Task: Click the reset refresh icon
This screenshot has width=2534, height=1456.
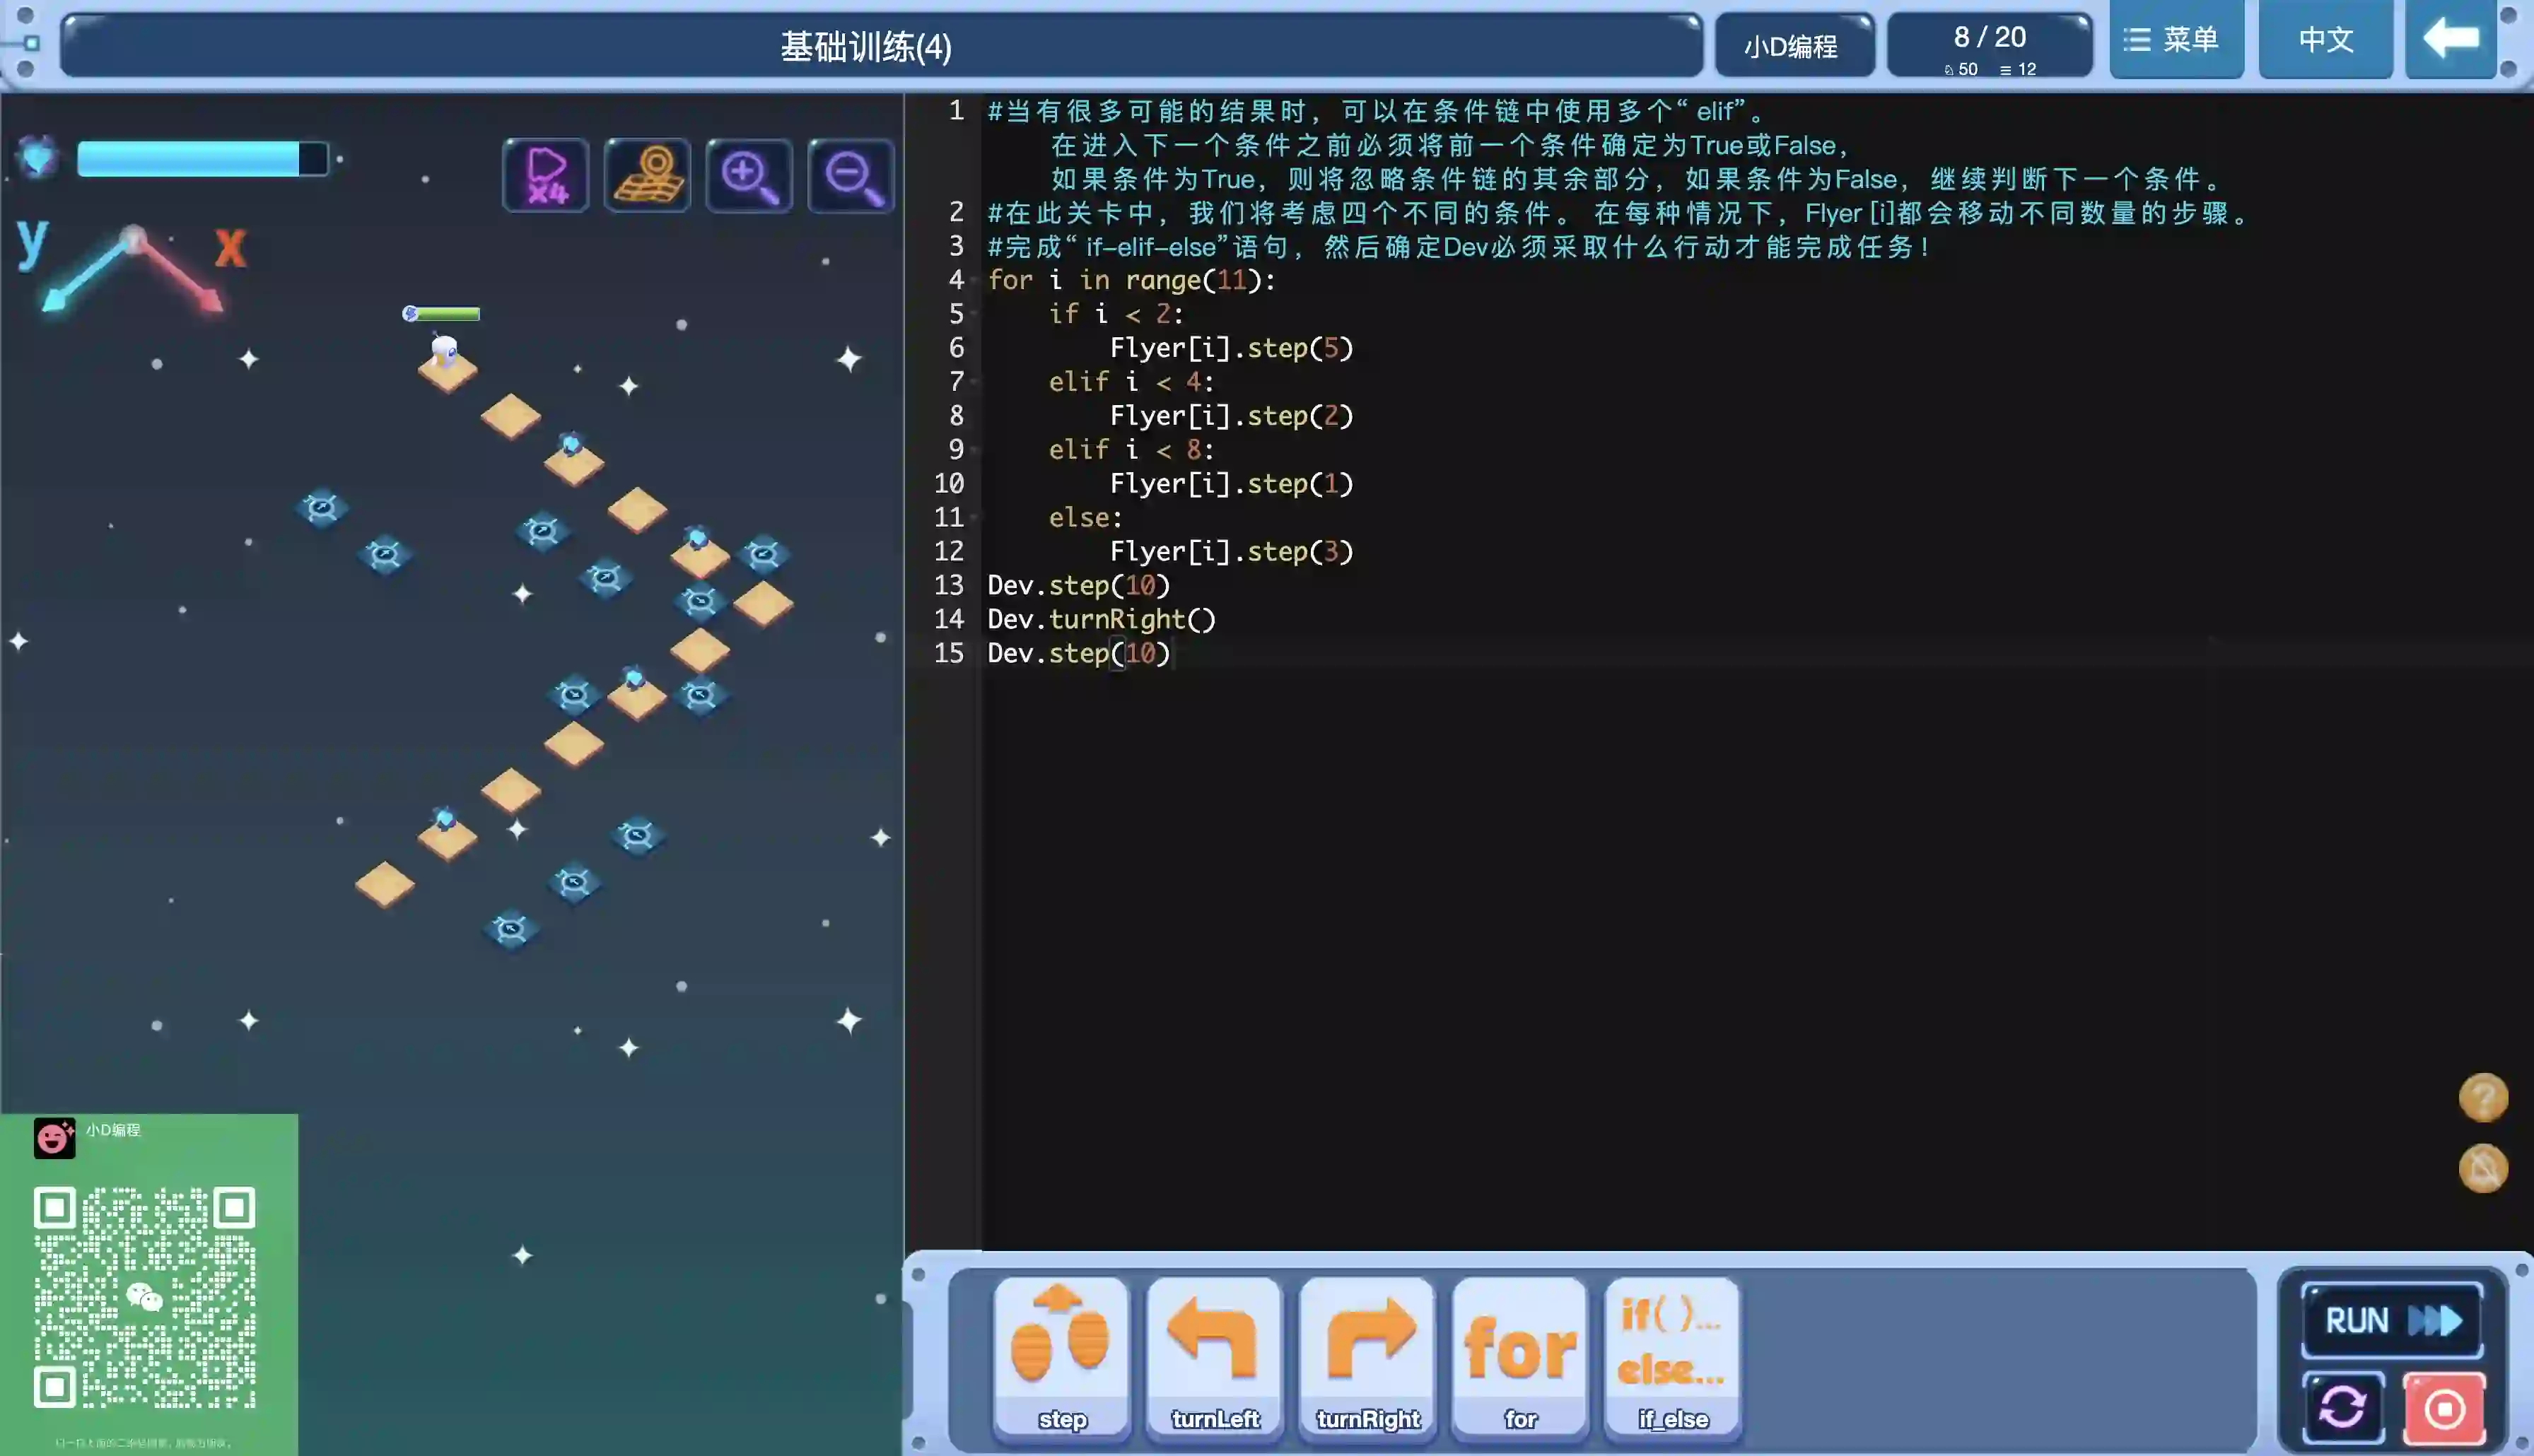Action: tap(2342, 1408)
